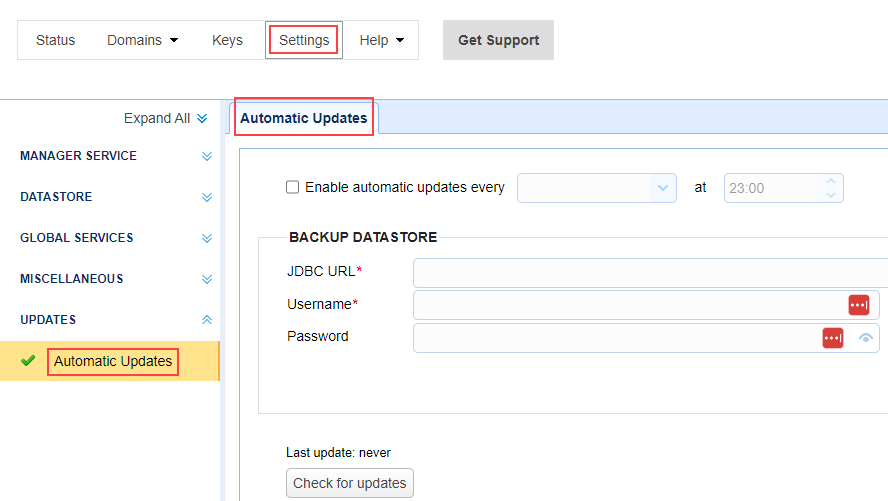Expand the Global Services section

[x=207, y=238]
